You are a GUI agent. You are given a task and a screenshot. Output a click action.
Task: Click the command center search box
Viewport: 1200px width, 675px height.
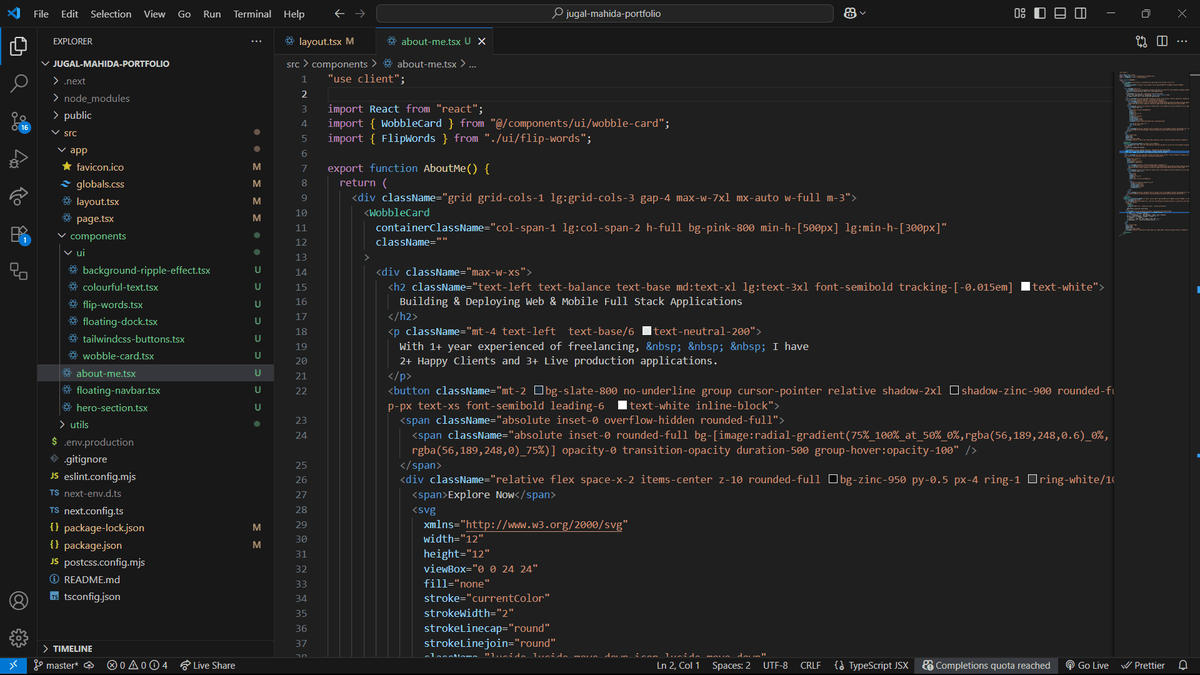[x=605, y=14]
